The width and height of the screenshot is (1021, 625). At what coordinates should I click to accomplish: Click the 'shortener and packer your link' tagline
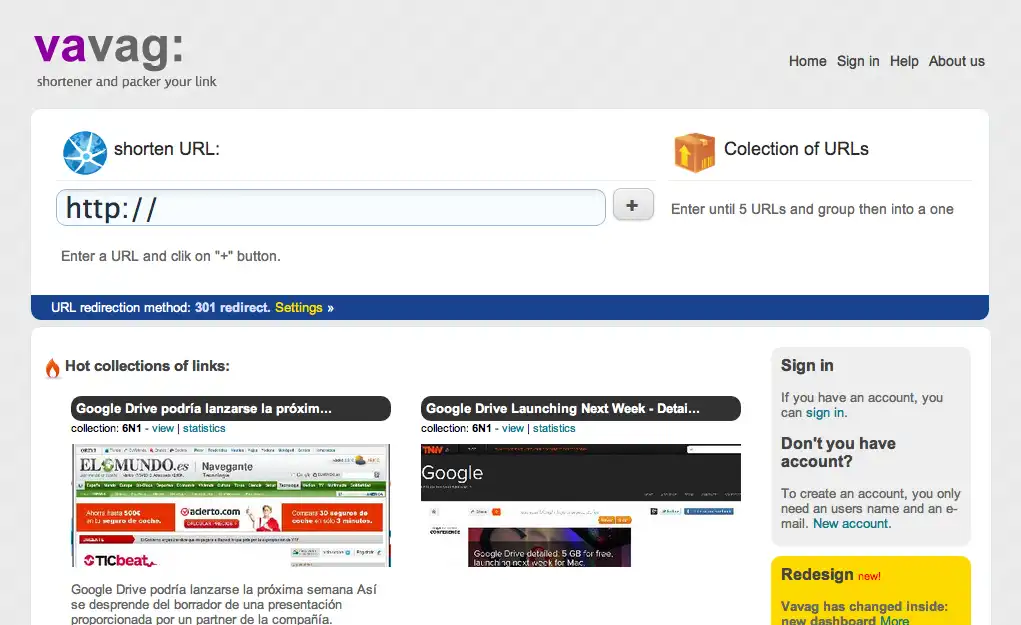pos(126,81)
